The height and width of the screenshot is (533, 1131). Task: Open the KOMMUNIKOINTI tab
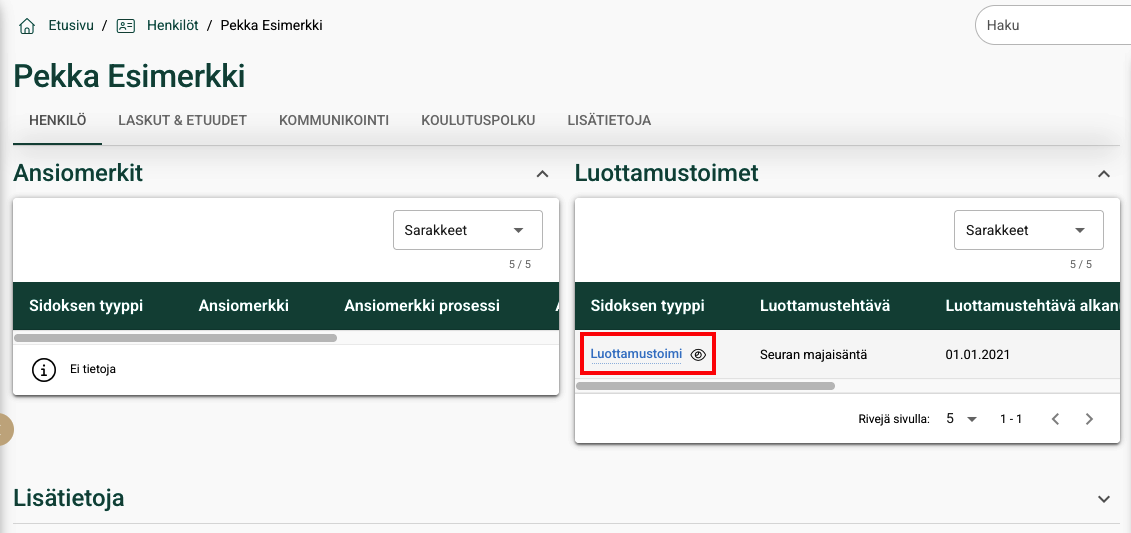pos(334,120)
